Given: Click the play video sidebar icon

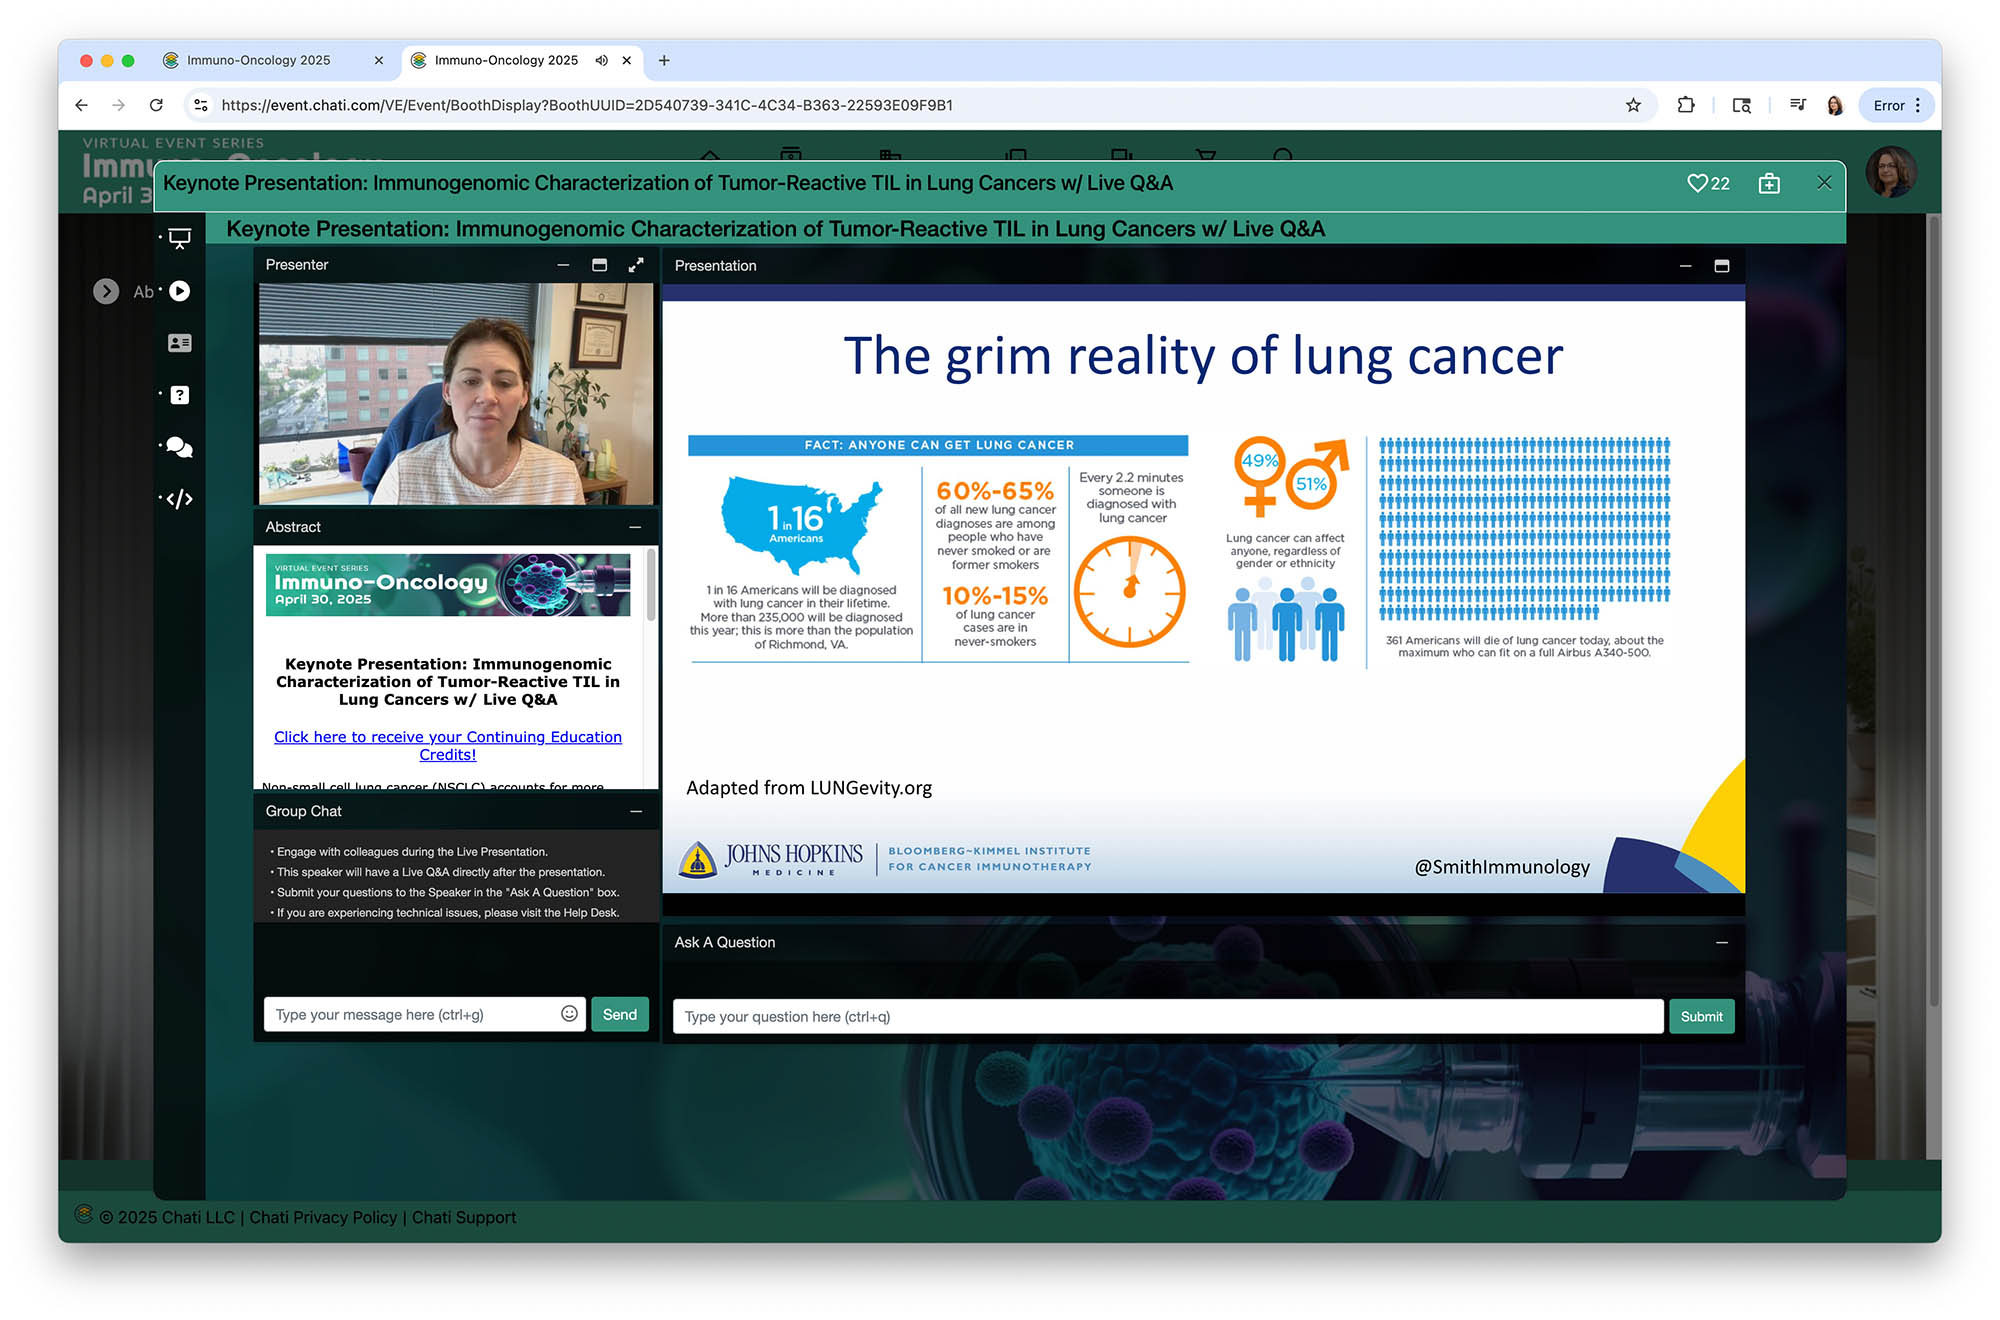Looking at the screenshot, I should (x=180, y=291).
